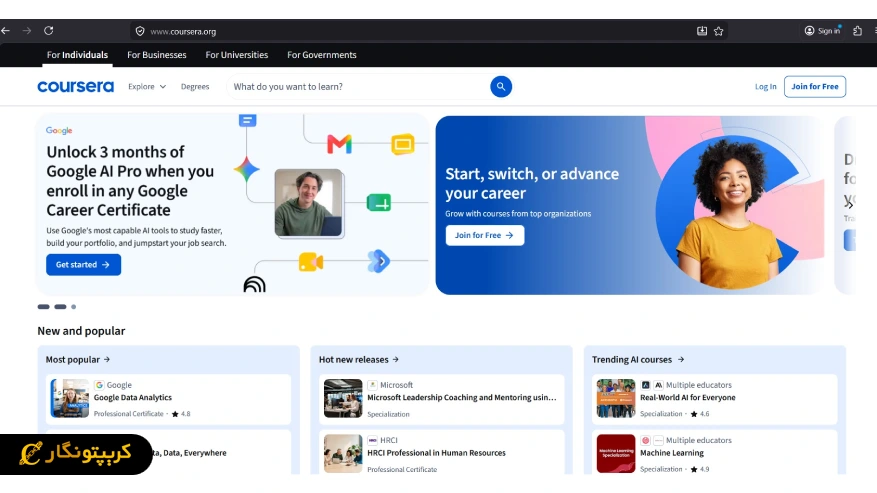Bookmark this page with the star icon
The image size is (877, 493).
[719, 31]
